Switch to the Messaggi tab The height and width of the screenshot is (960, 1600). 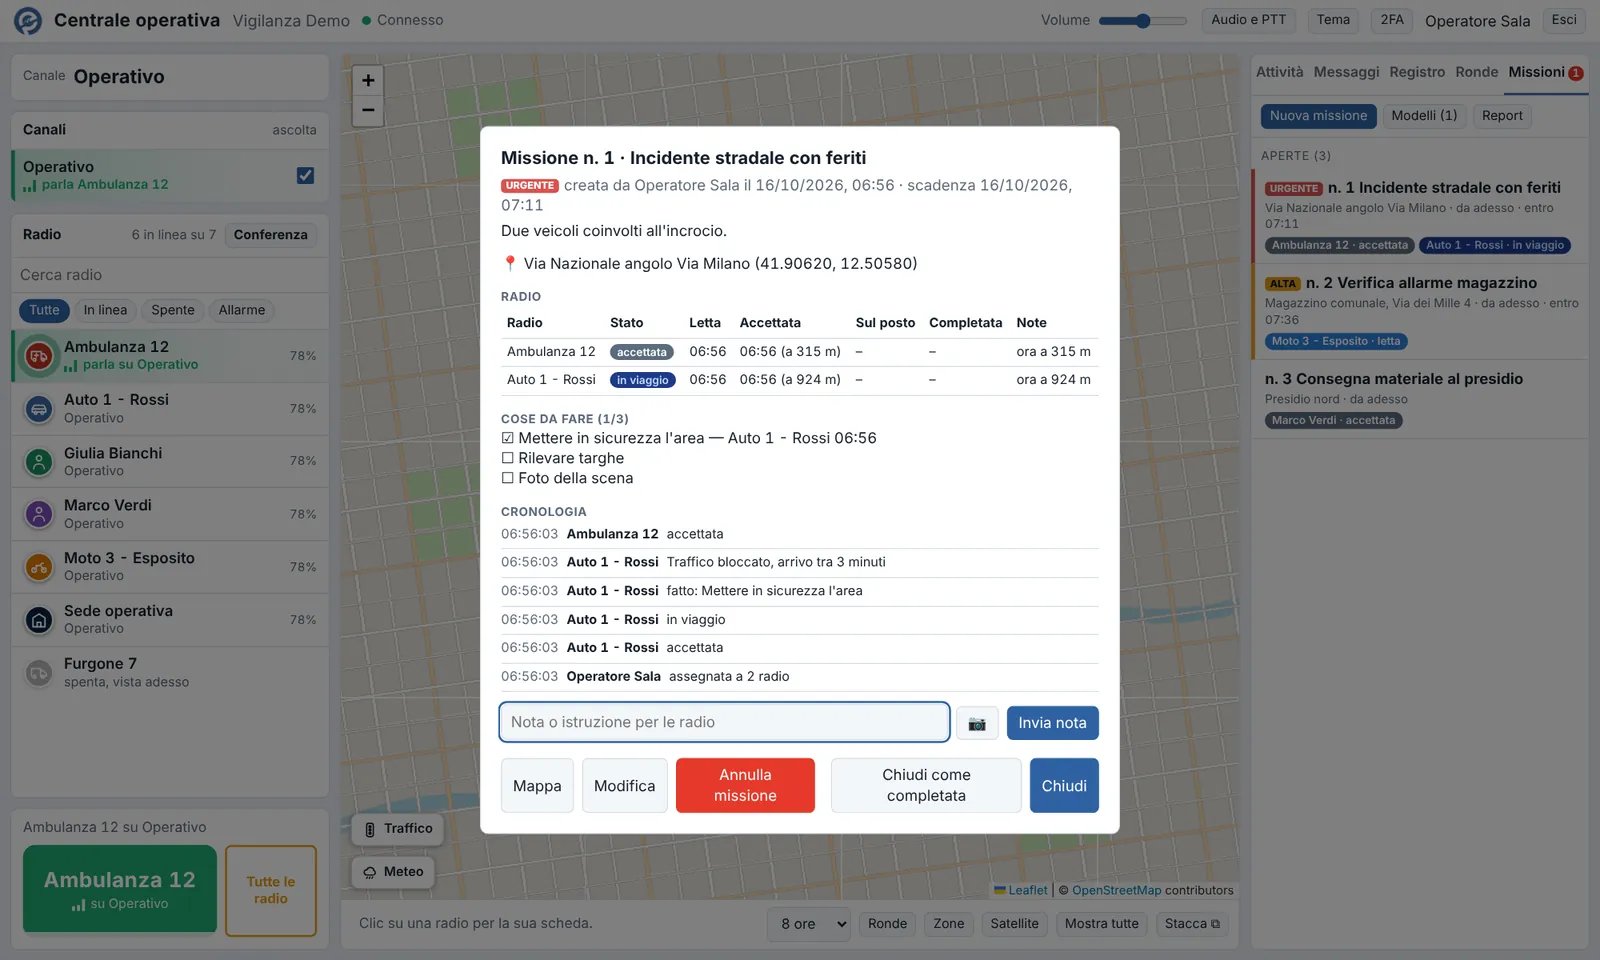point(1346,72)
